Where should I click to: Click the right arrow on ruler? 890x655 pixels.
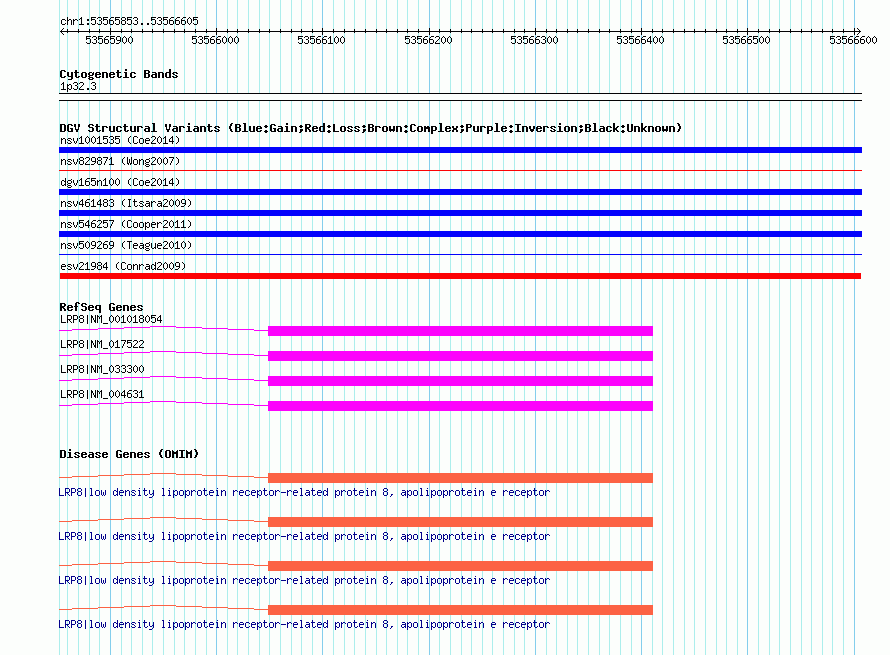(858, 31)
